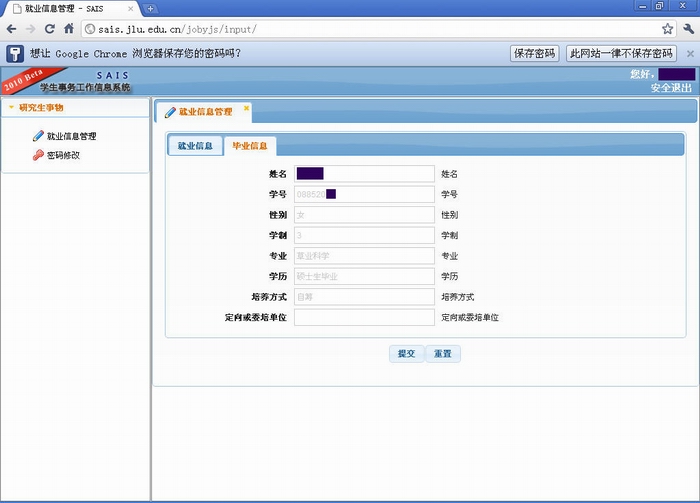Close the 就业信息管理 panel tab
The image size is (700, 503).
(247, 108)
